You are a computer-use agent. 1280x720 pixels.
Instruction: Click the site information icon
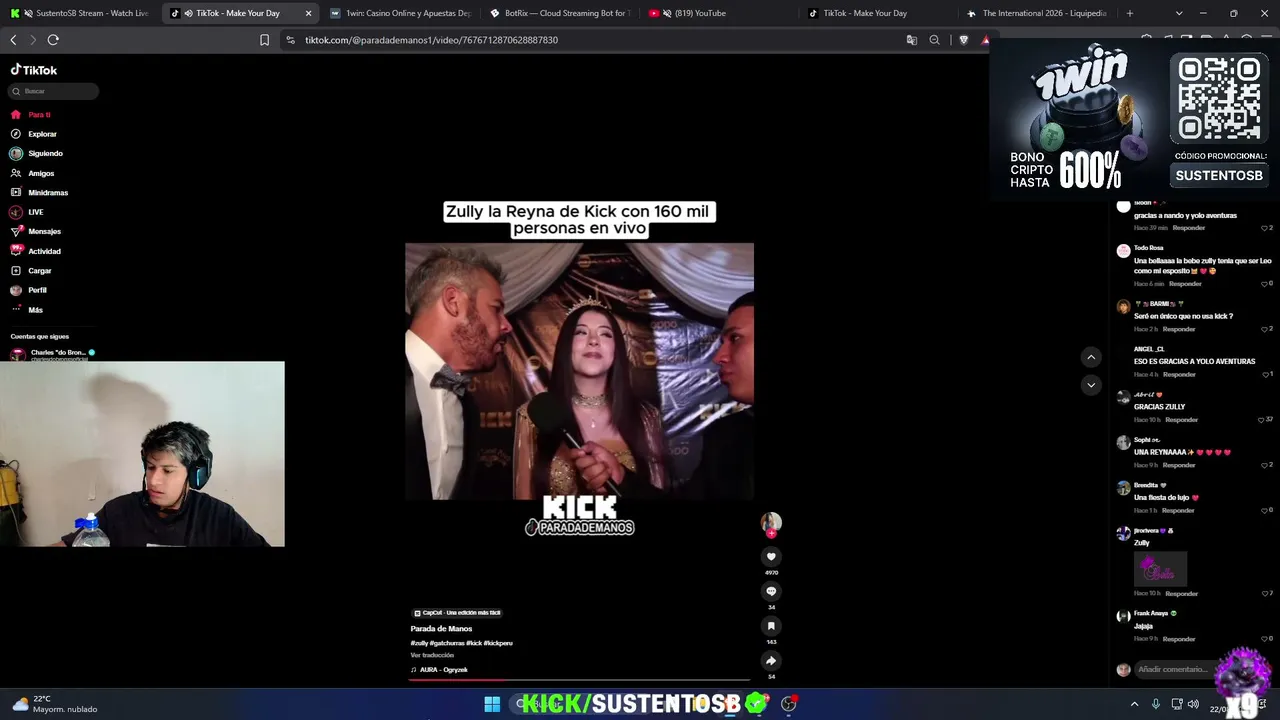(290, 40)
